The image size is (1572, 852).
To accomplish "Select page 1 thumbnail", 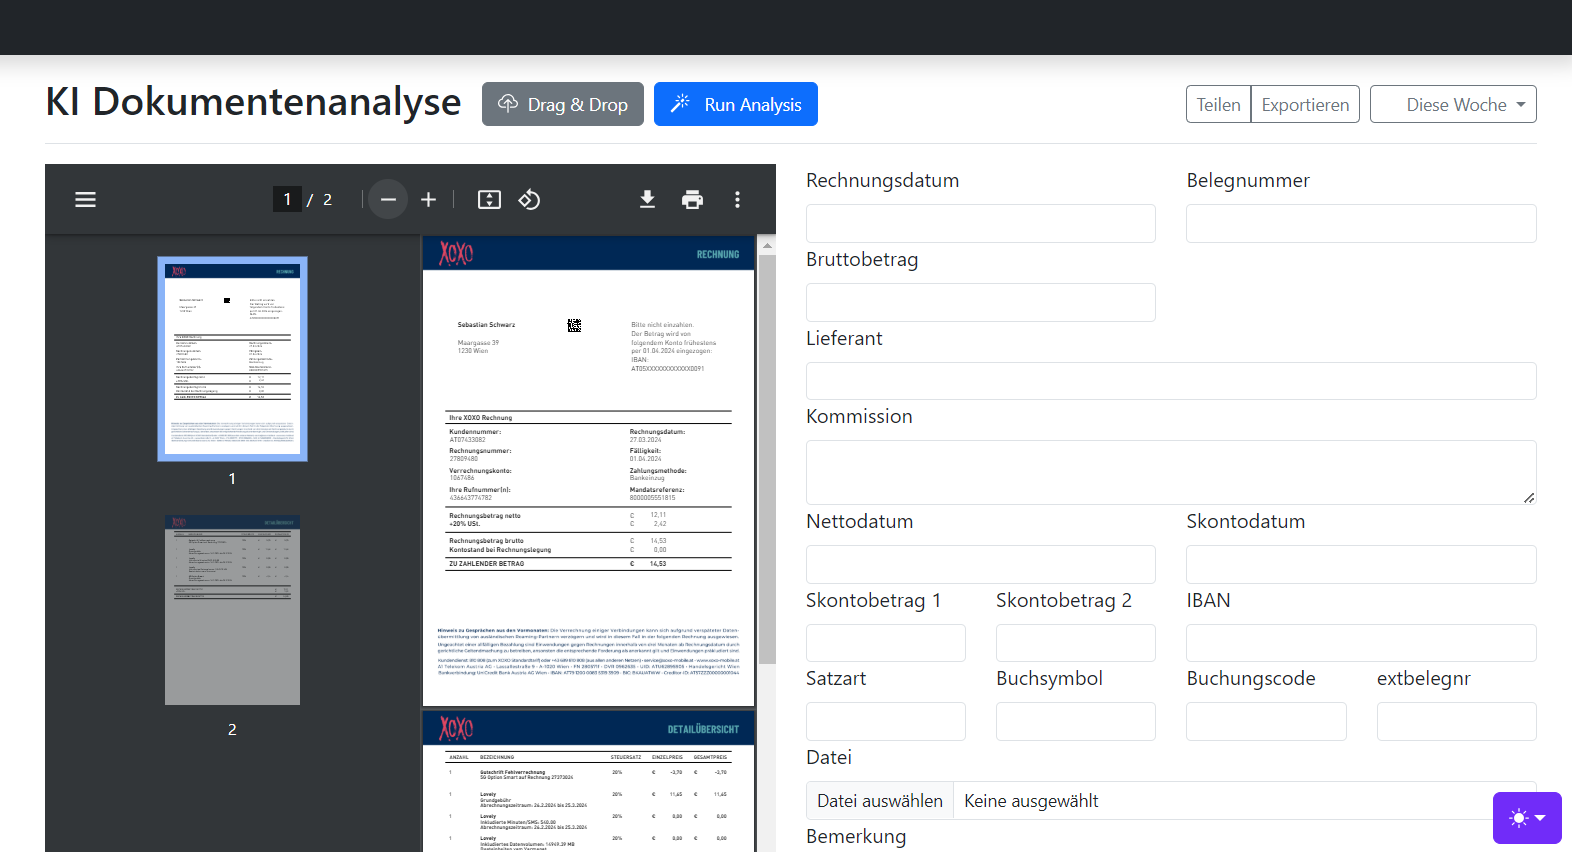I will [232, 359].
